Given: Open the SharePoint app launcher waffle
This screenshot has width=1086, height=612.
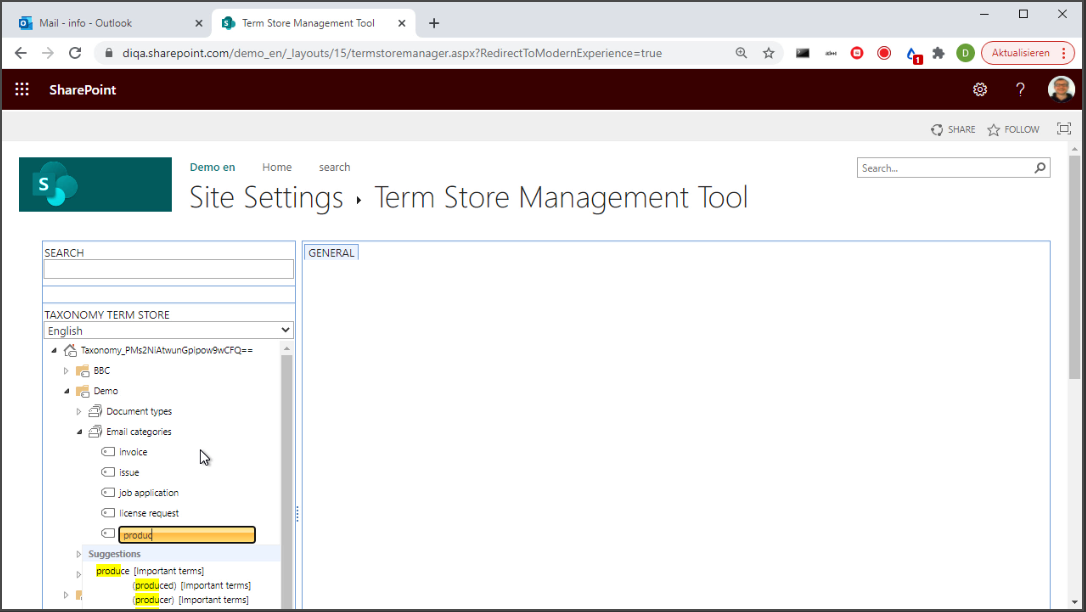Looking at the screenshot, I should point(22,90).
